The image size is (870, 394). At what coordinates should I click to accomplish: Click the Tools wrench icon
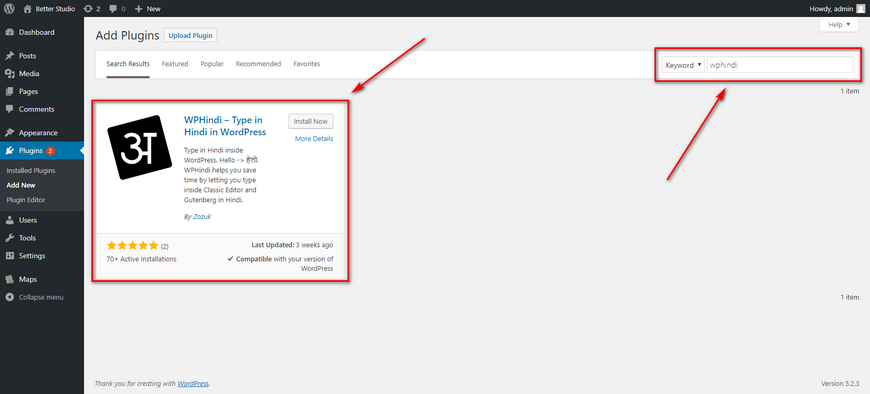(9, 238)
